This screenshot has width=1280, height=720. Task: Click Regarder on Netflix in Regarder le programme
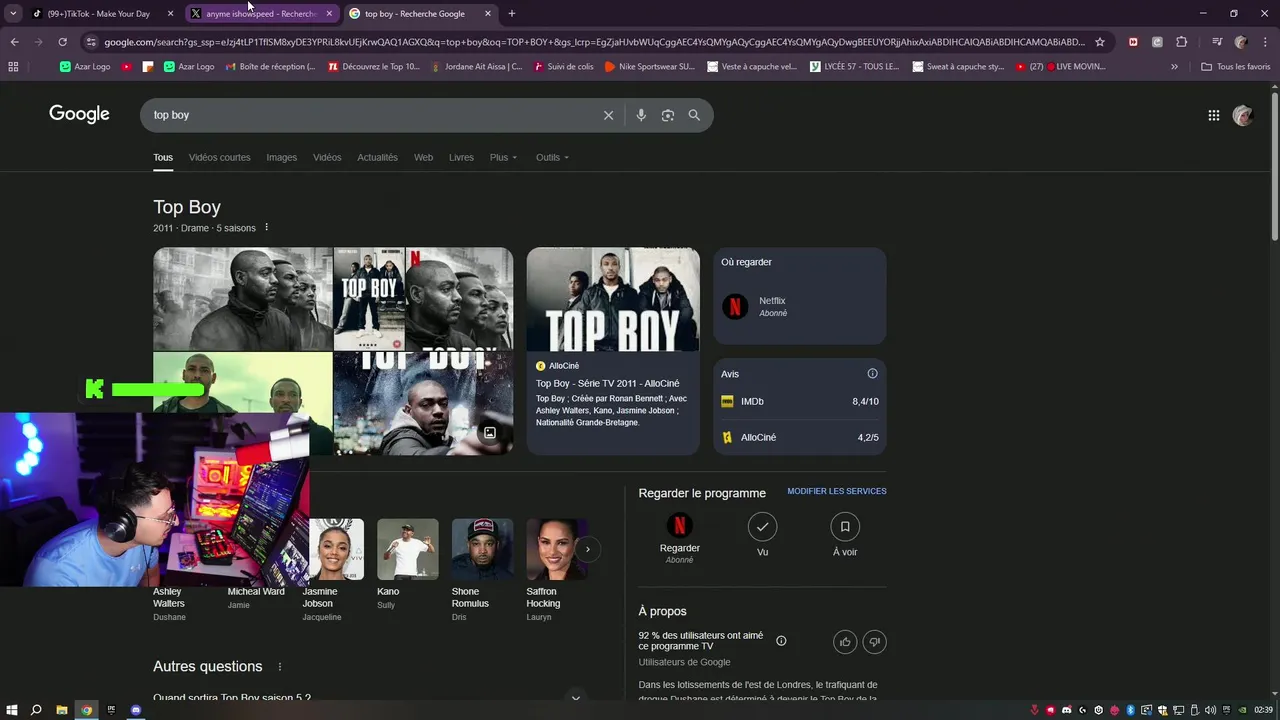point(680,538)
